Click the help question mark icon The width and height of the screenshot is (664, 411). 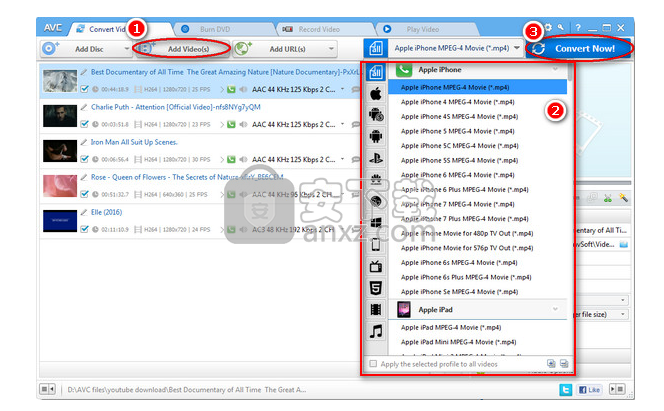coord(578,28)
